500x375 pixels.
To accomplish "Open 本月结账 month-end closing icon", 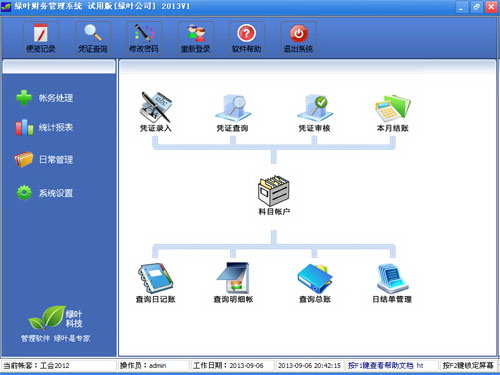I will click(393, 113).
